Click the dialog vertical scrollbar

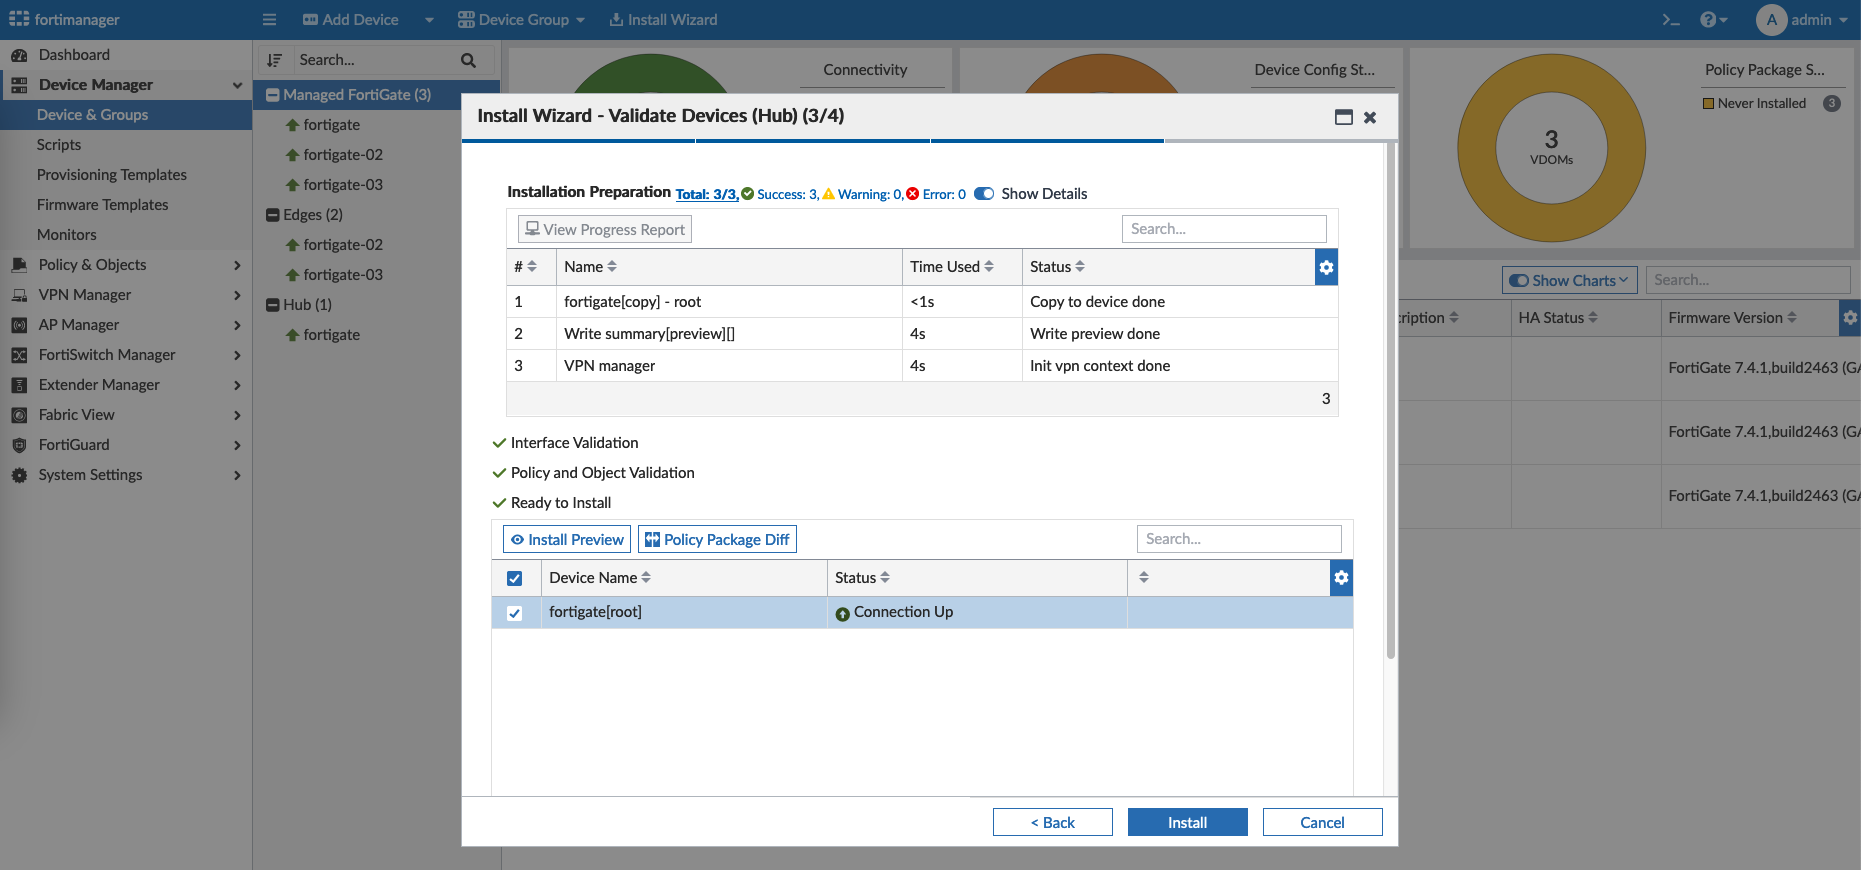(1390, 400)
